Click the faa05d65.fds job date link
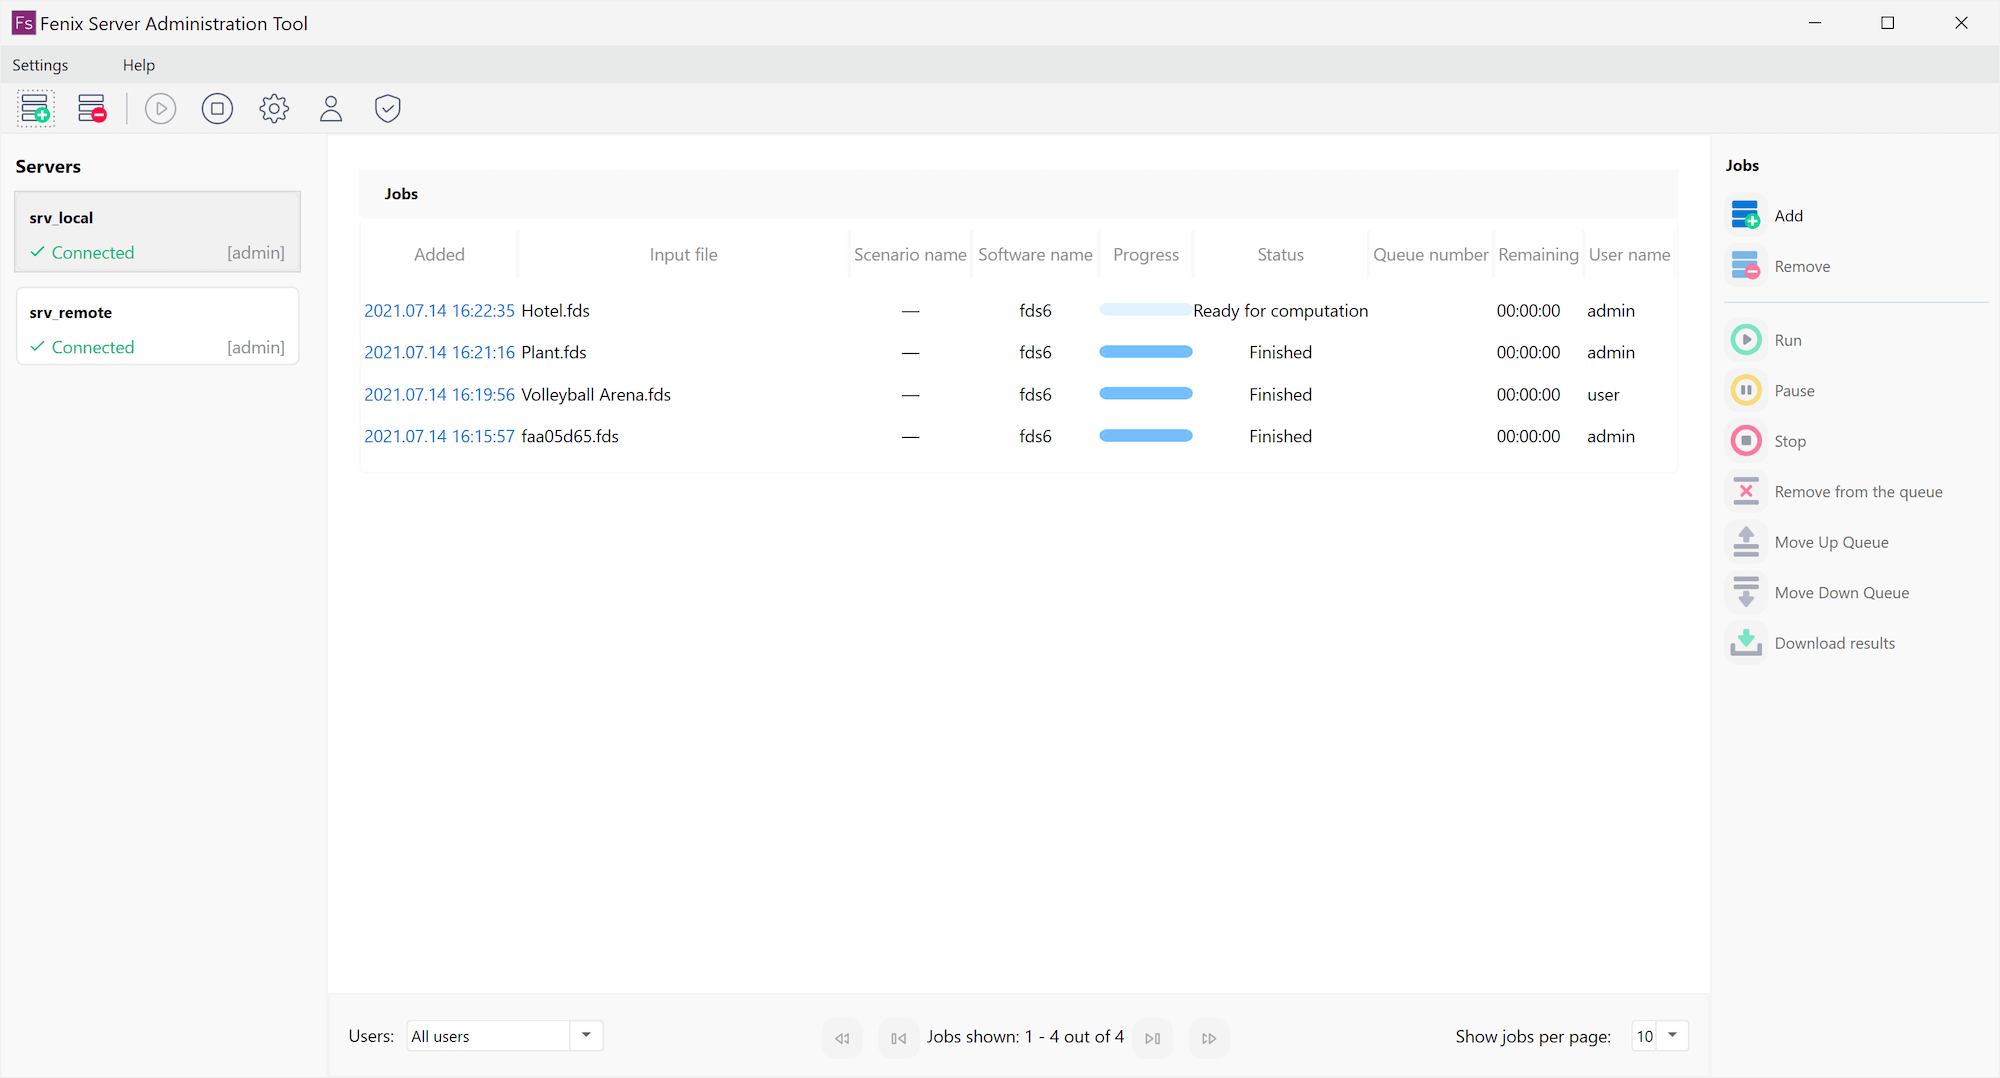The image size is (2000, 1078). tap(439, 436)
